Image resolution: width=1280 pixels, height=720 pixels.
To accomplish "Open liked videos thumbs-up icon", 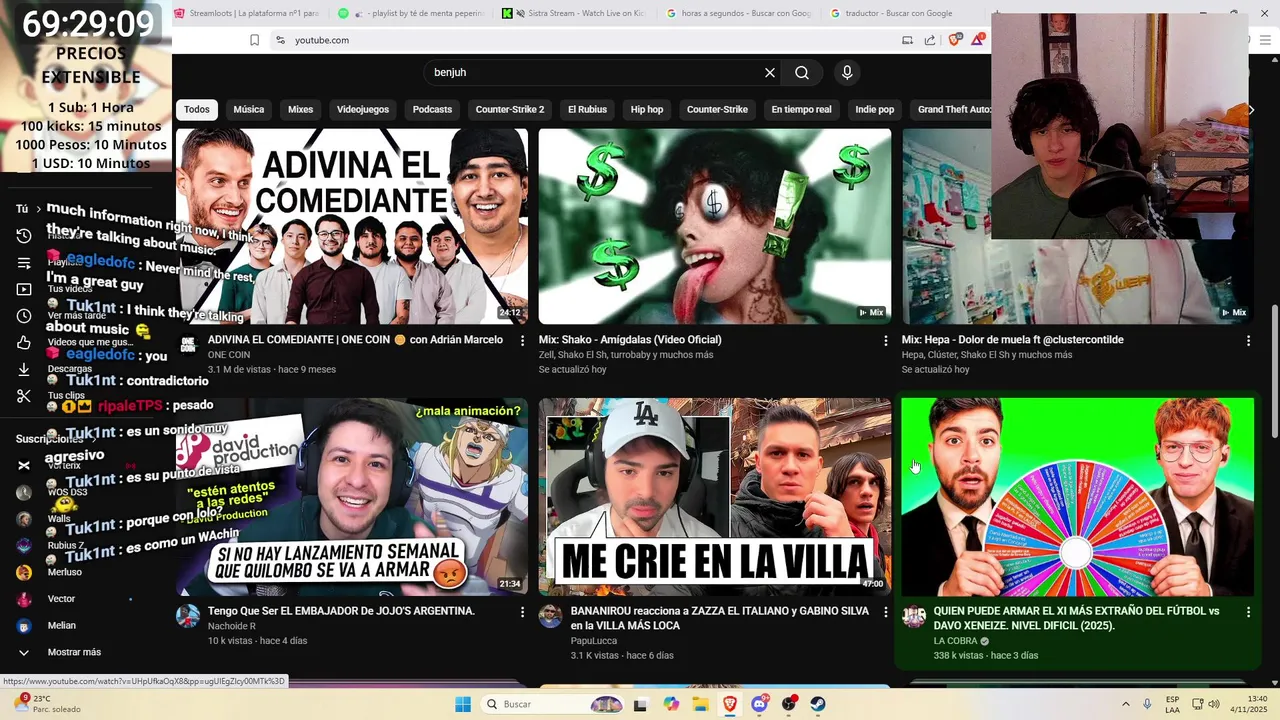I will [x=24, y=343].
